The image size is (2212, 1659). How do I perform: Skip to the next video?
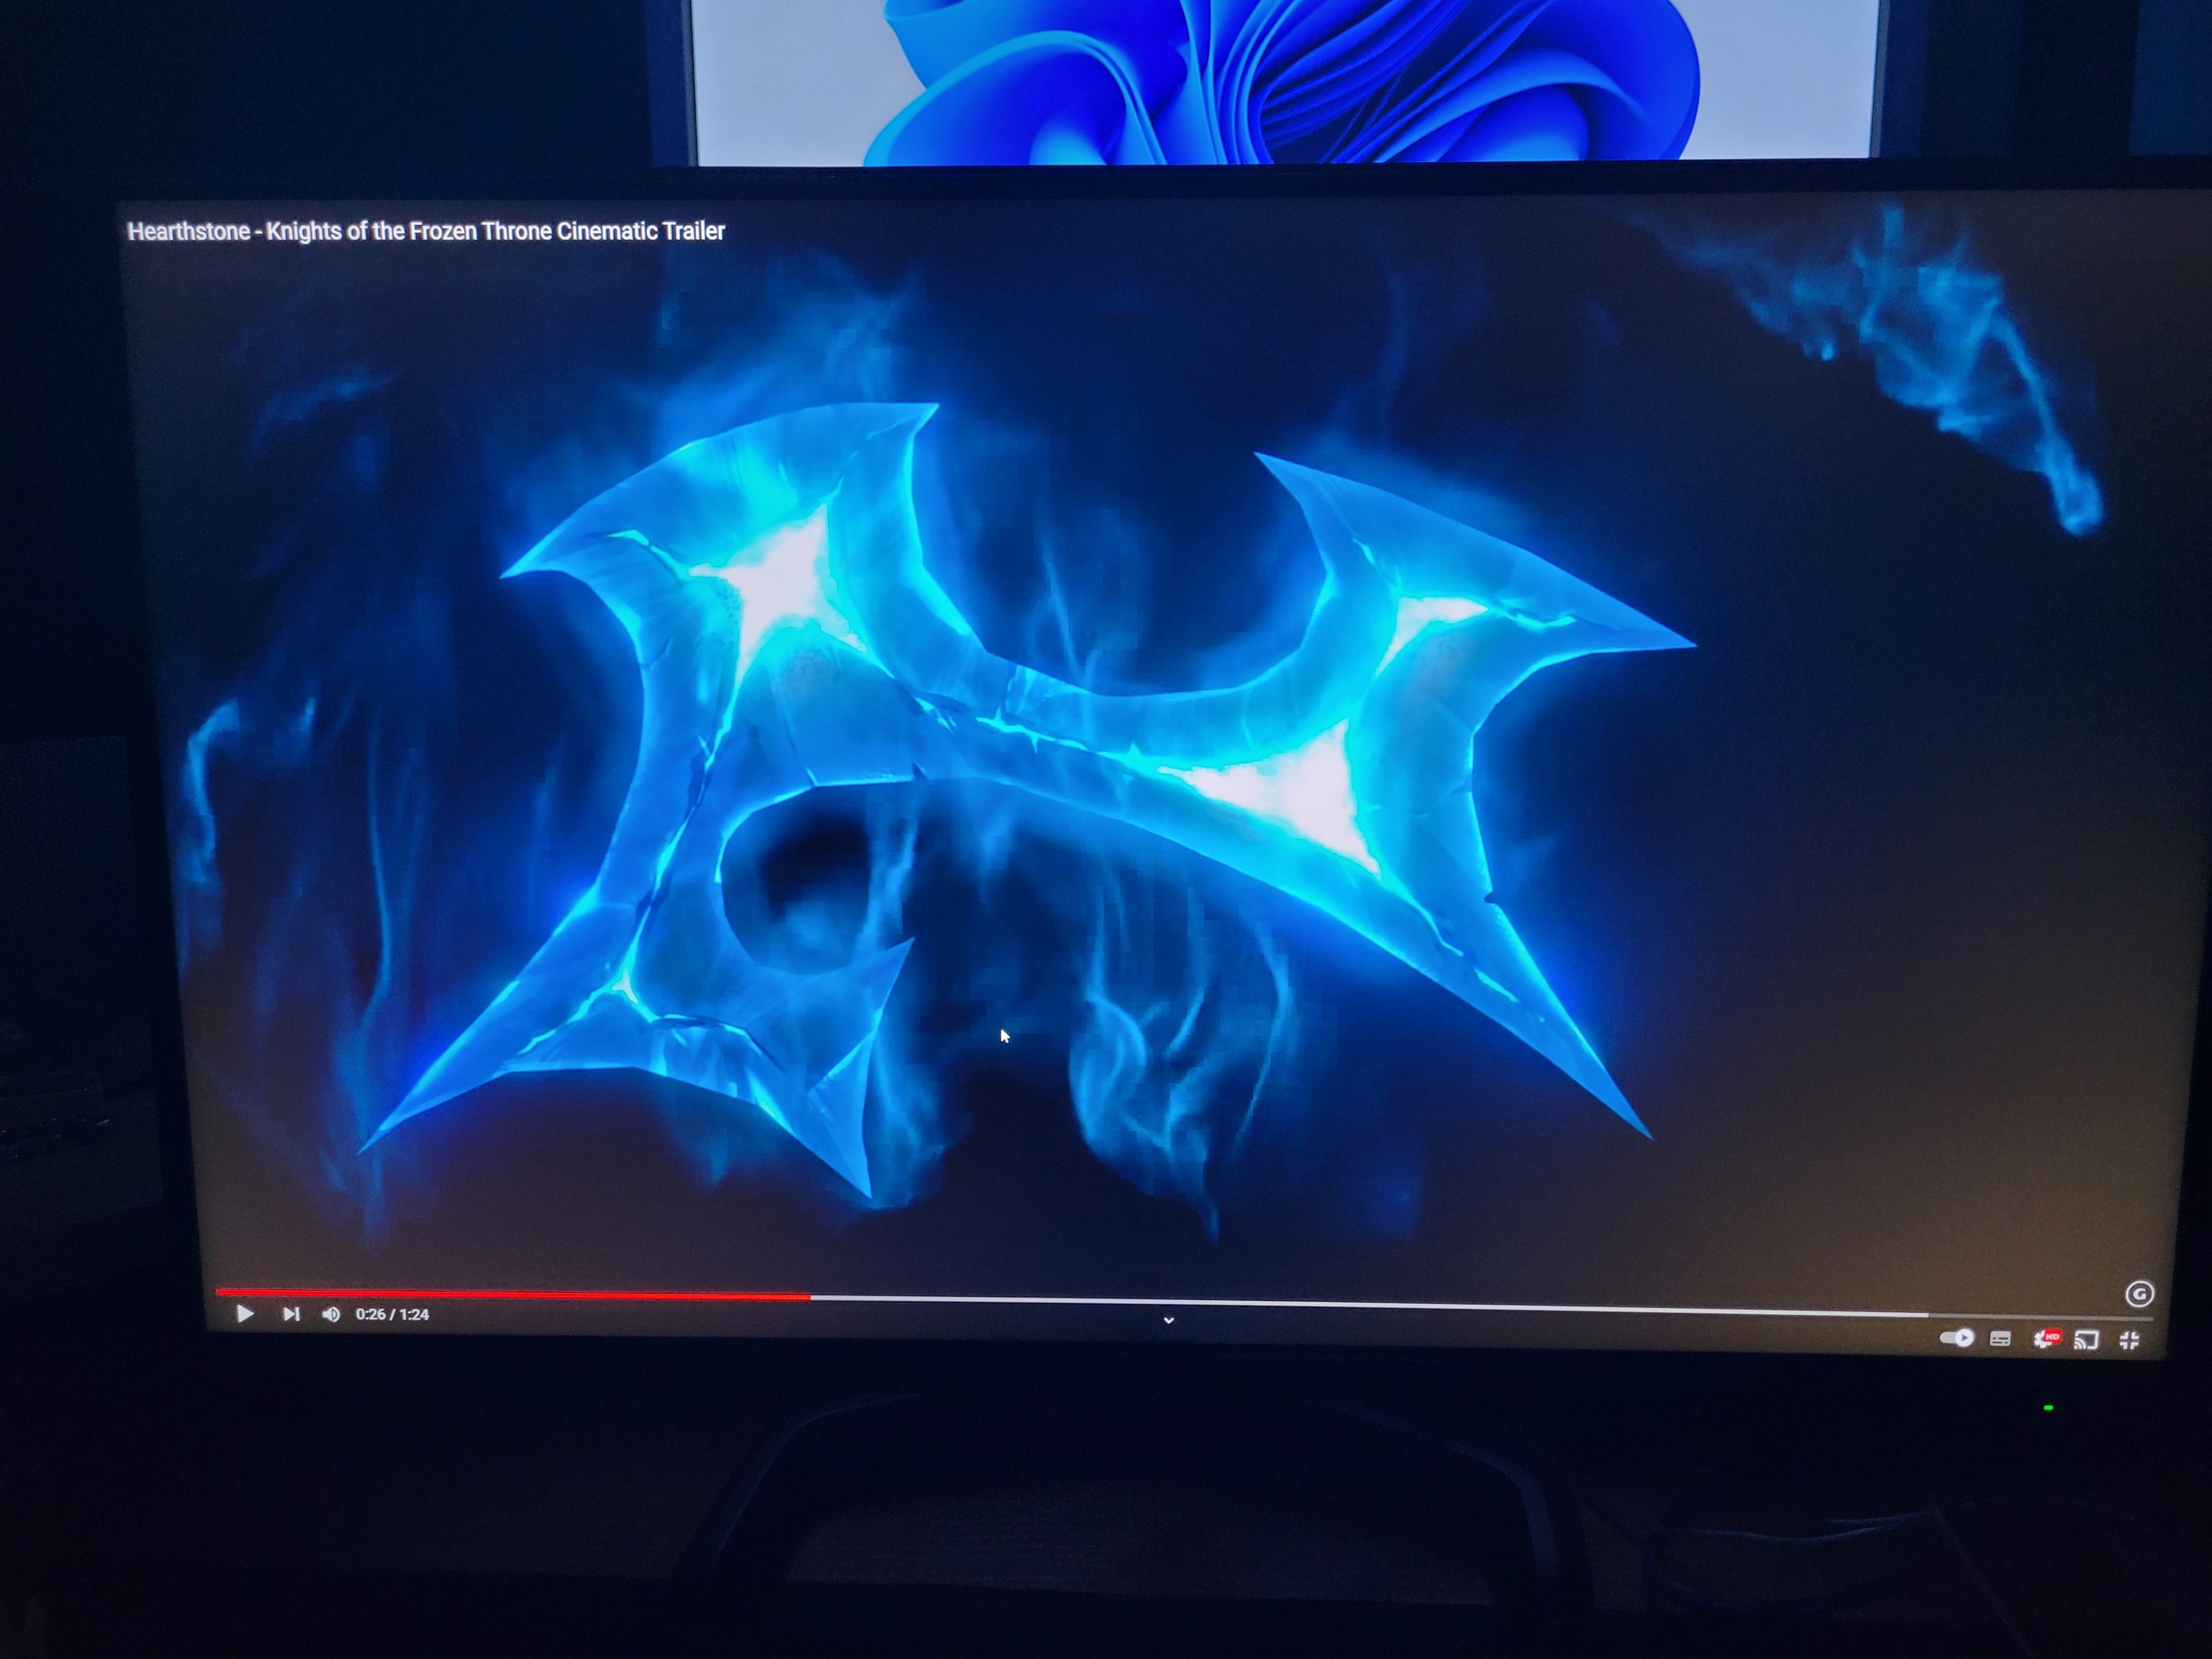291,1314
